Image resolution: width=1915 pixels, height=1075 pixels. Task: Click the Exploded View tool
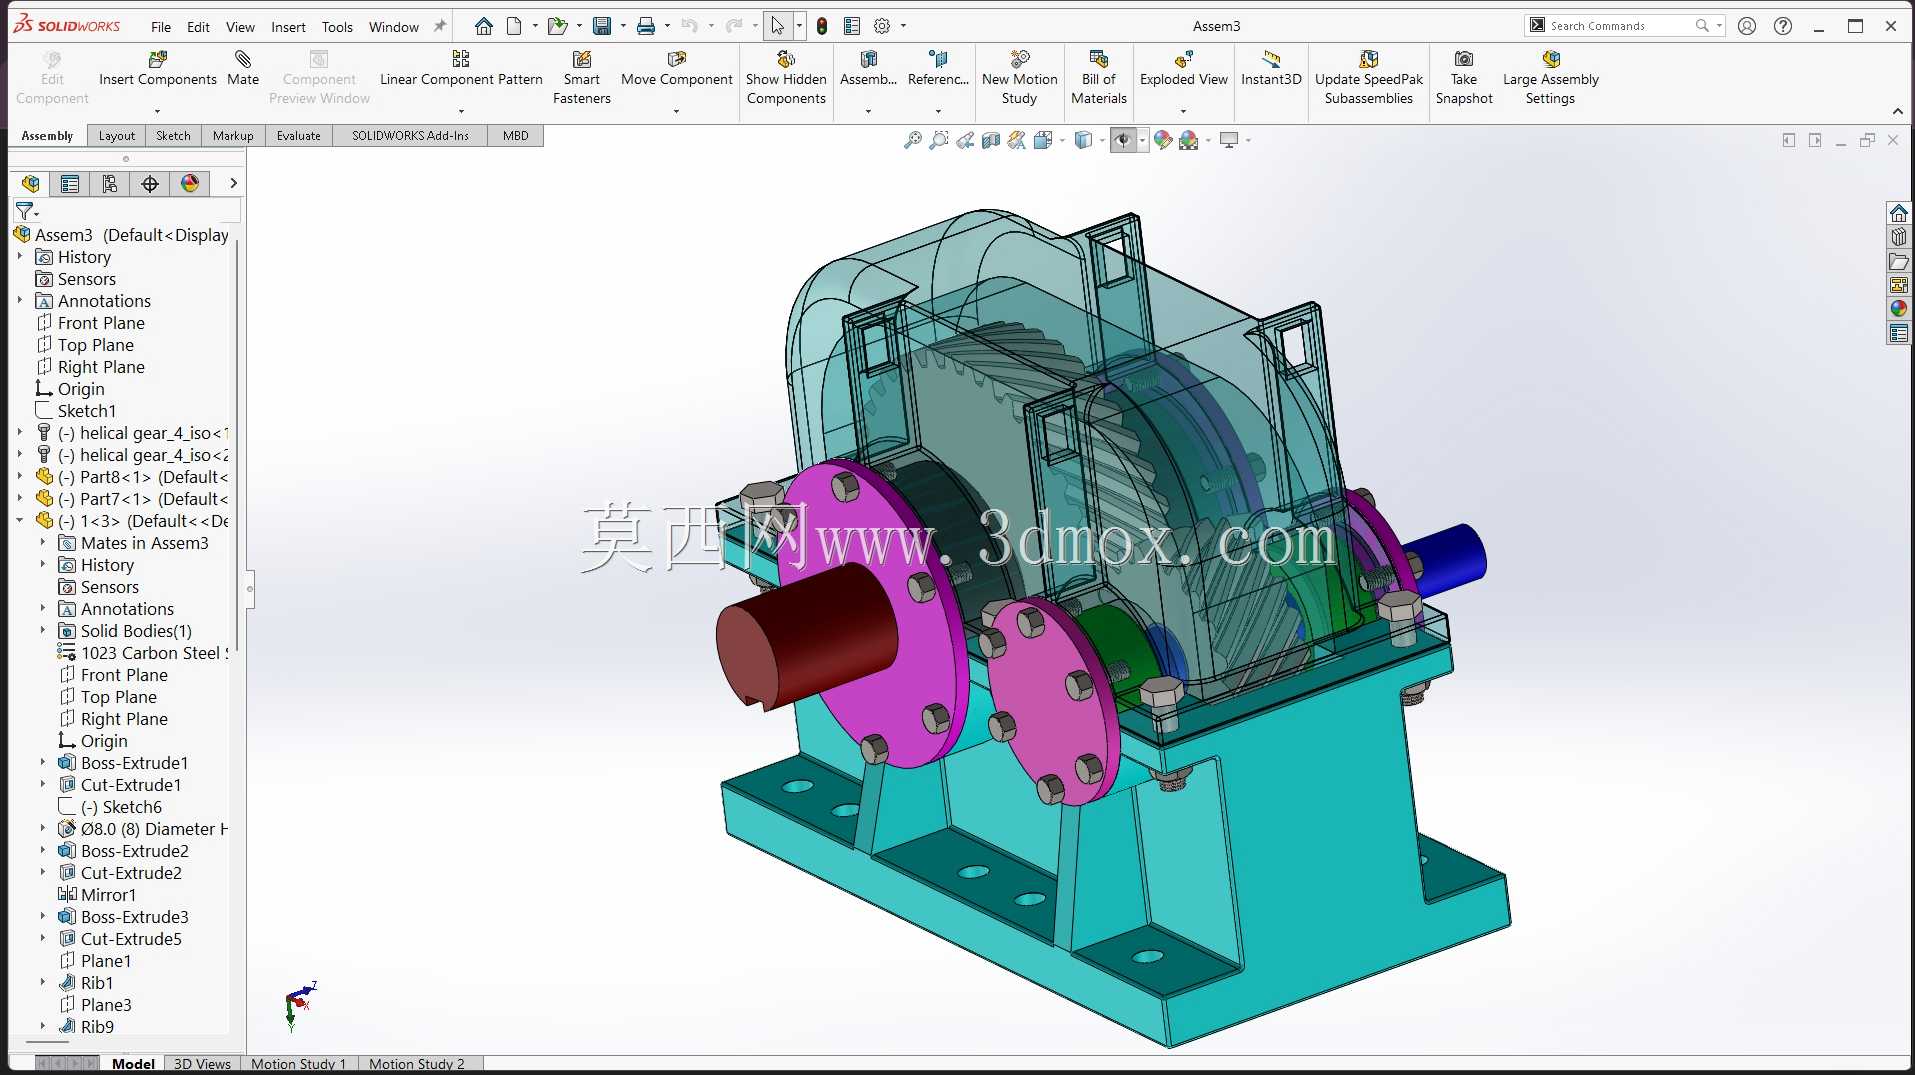click(x=1183, y=68)
